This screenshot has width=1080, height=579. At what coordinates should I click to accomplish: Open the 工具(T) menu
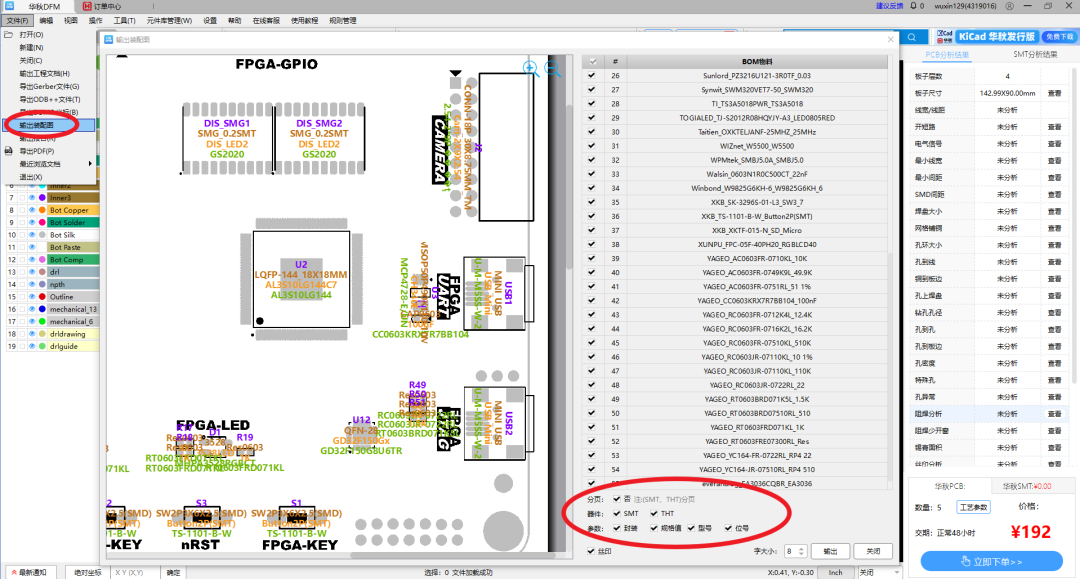click(125, 21)
